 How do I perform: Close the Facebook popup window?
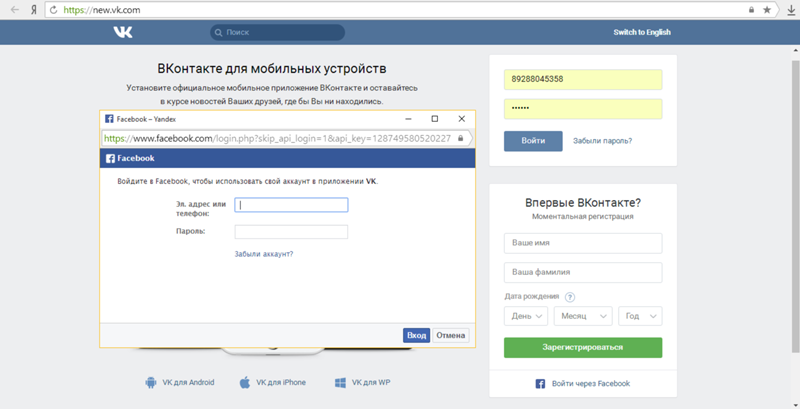point(462,119)
